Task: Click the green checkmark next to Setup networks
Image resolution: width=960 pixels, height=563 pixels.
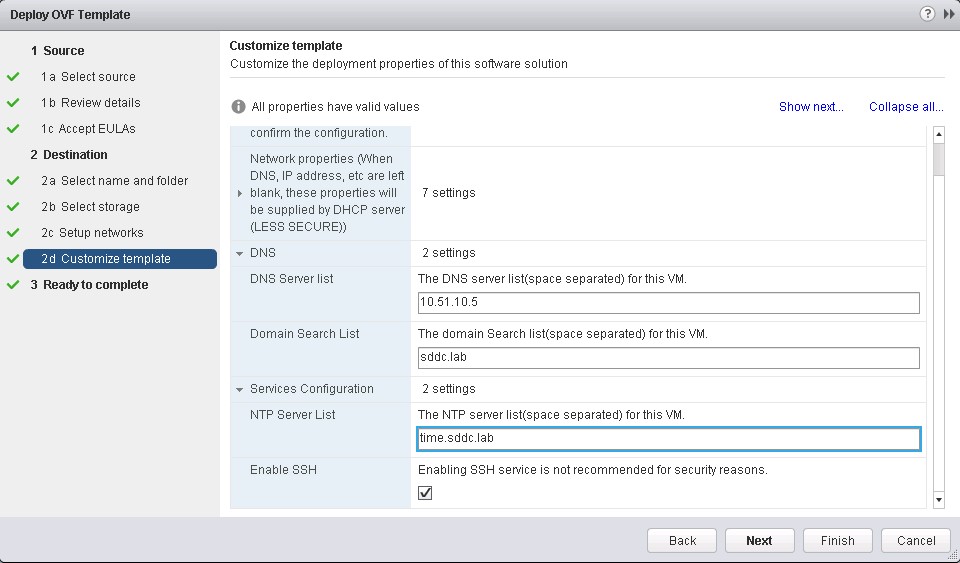Action: [x=13, y=233]
